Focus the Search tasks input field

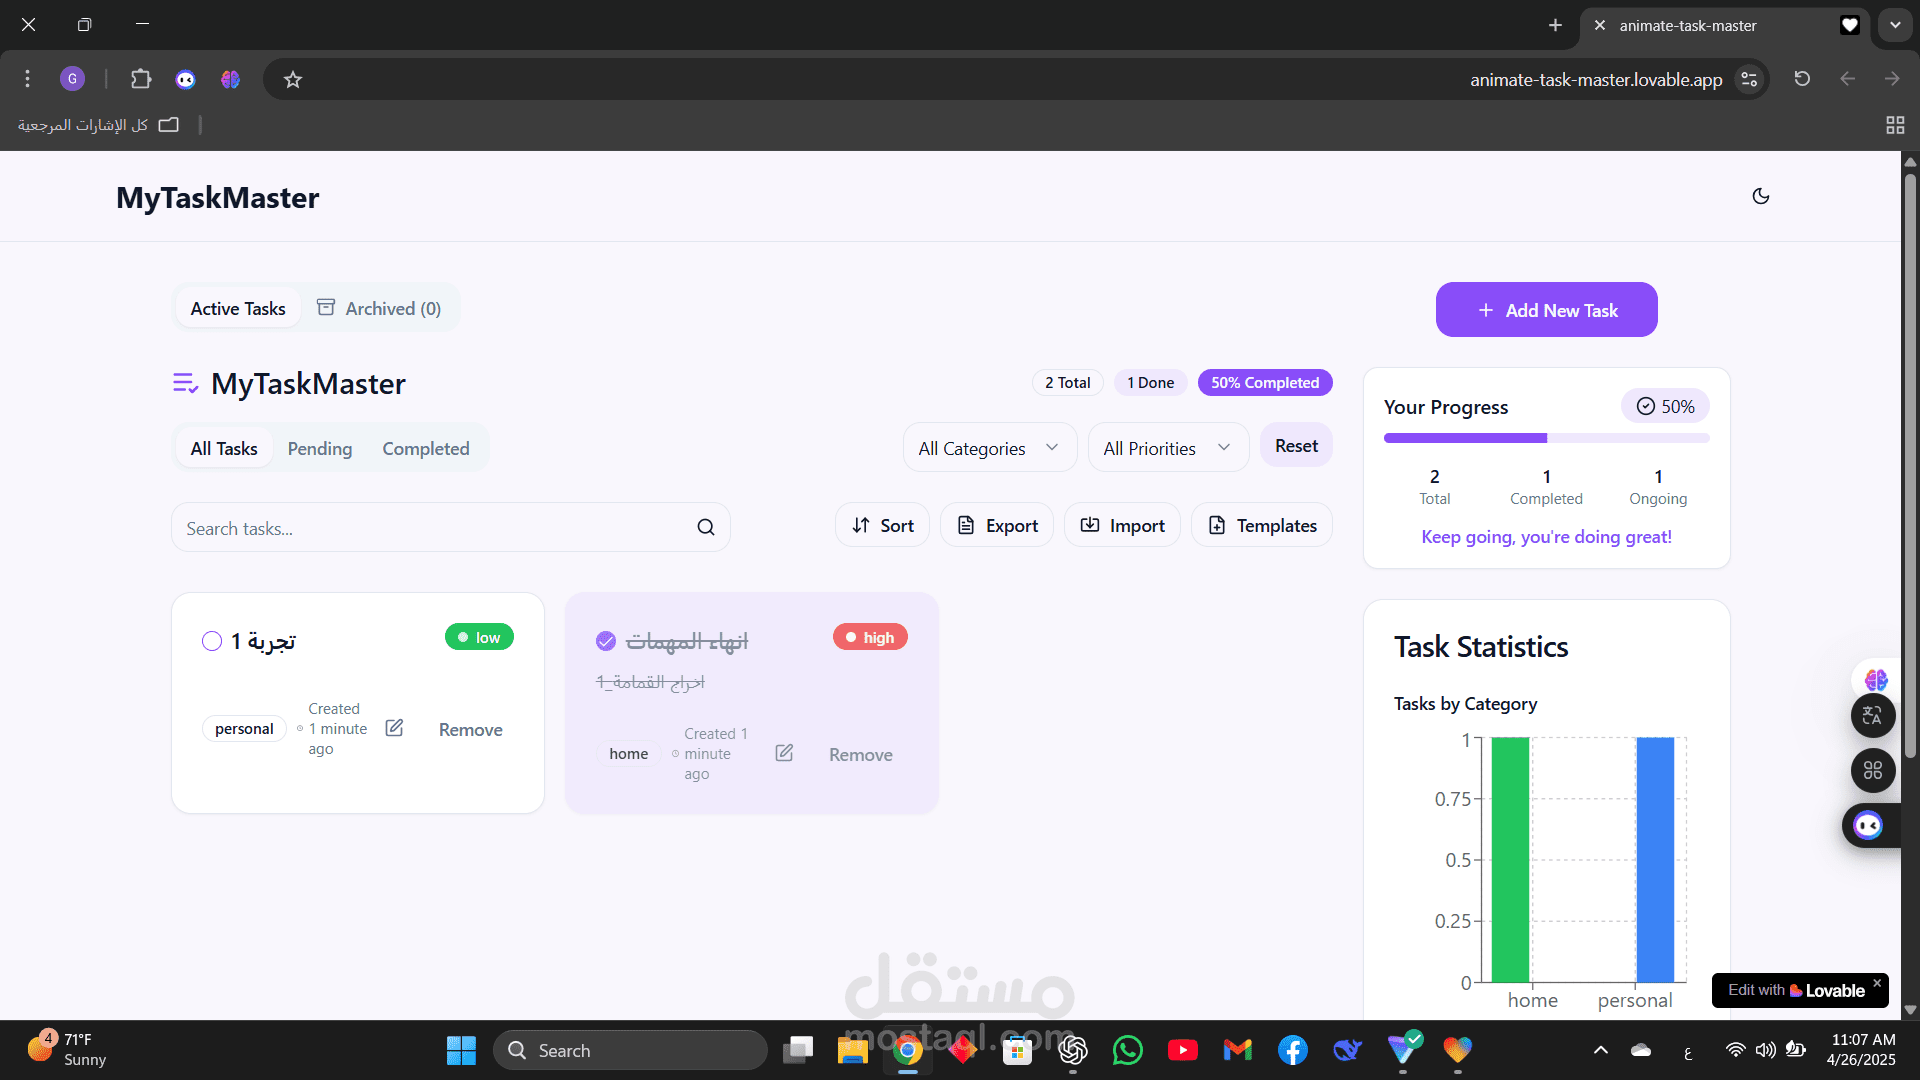coord(451,528)
